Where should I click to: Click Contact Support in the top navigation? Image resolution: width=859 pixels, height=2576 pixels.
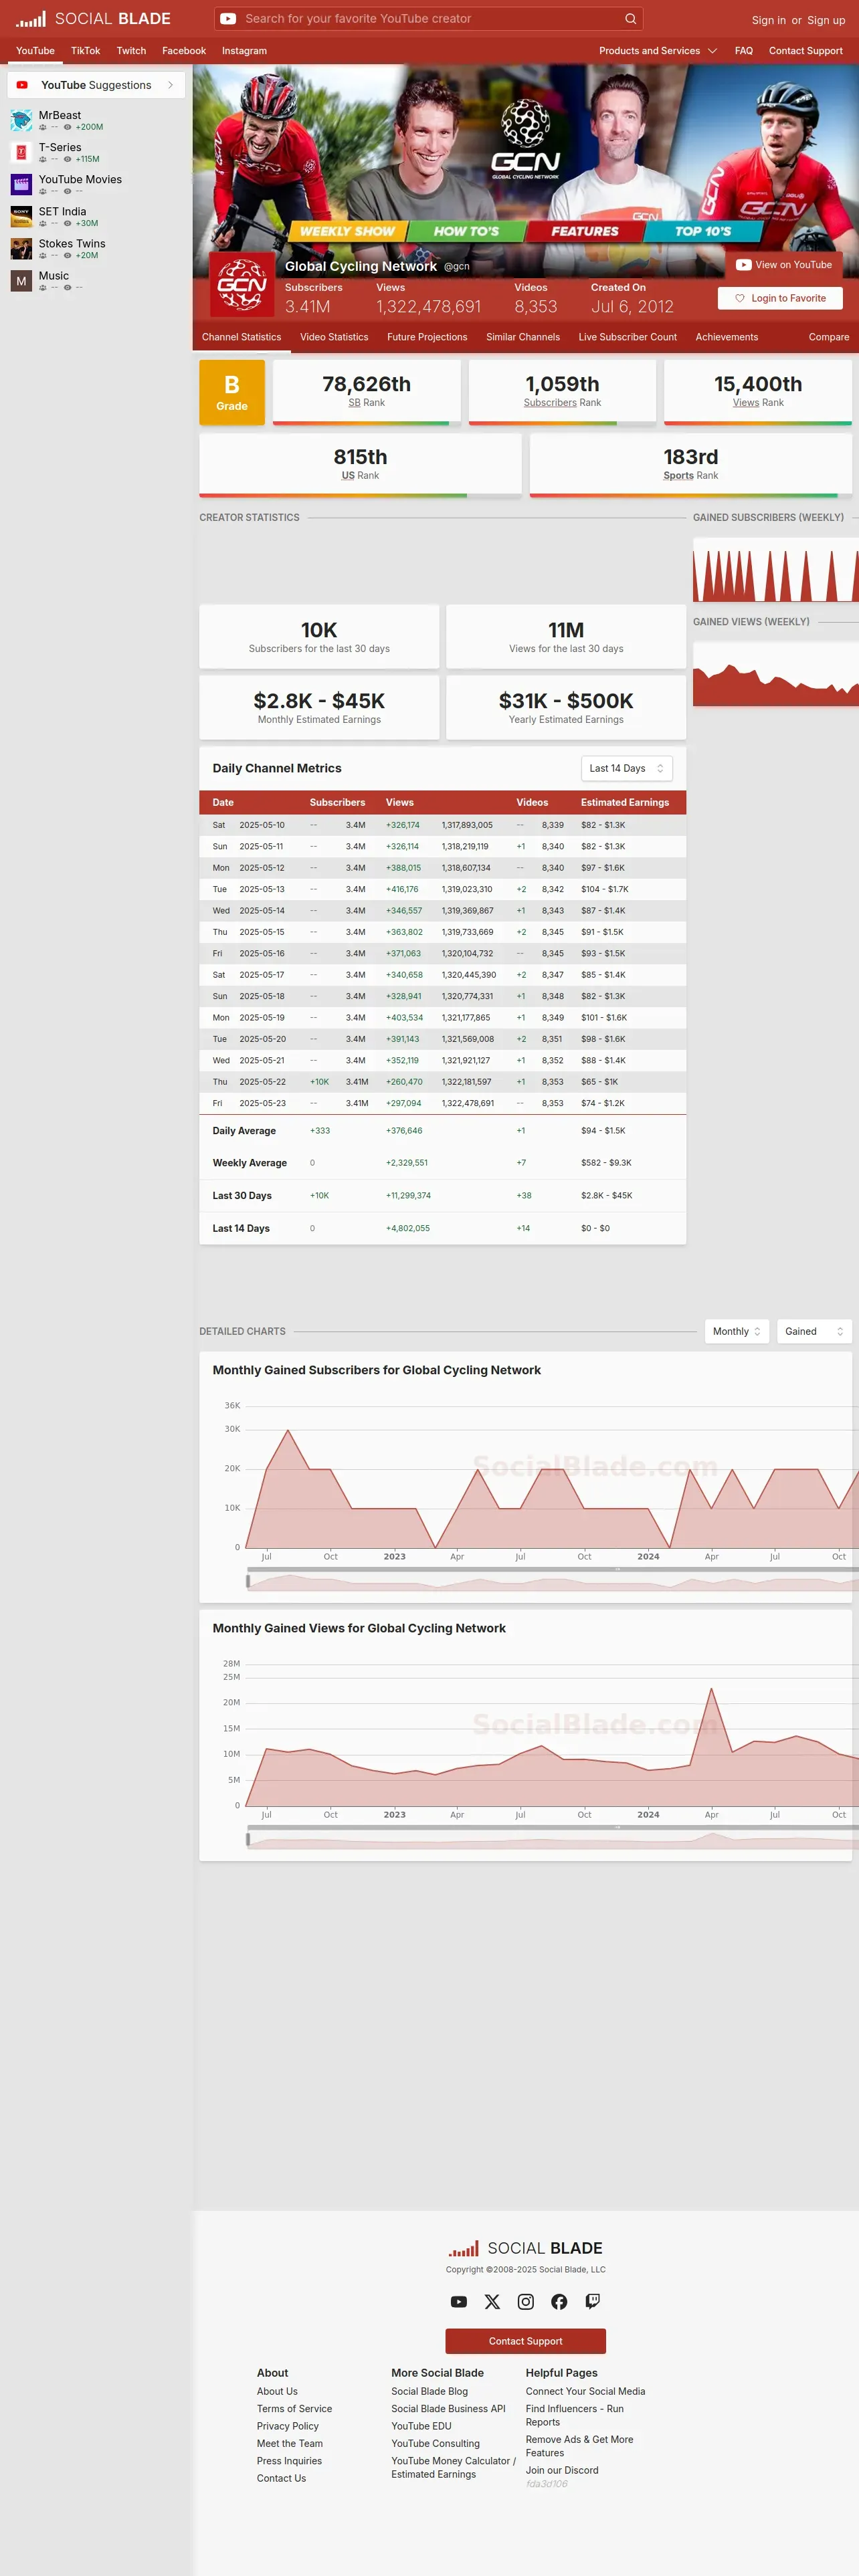tap(806, 51)
